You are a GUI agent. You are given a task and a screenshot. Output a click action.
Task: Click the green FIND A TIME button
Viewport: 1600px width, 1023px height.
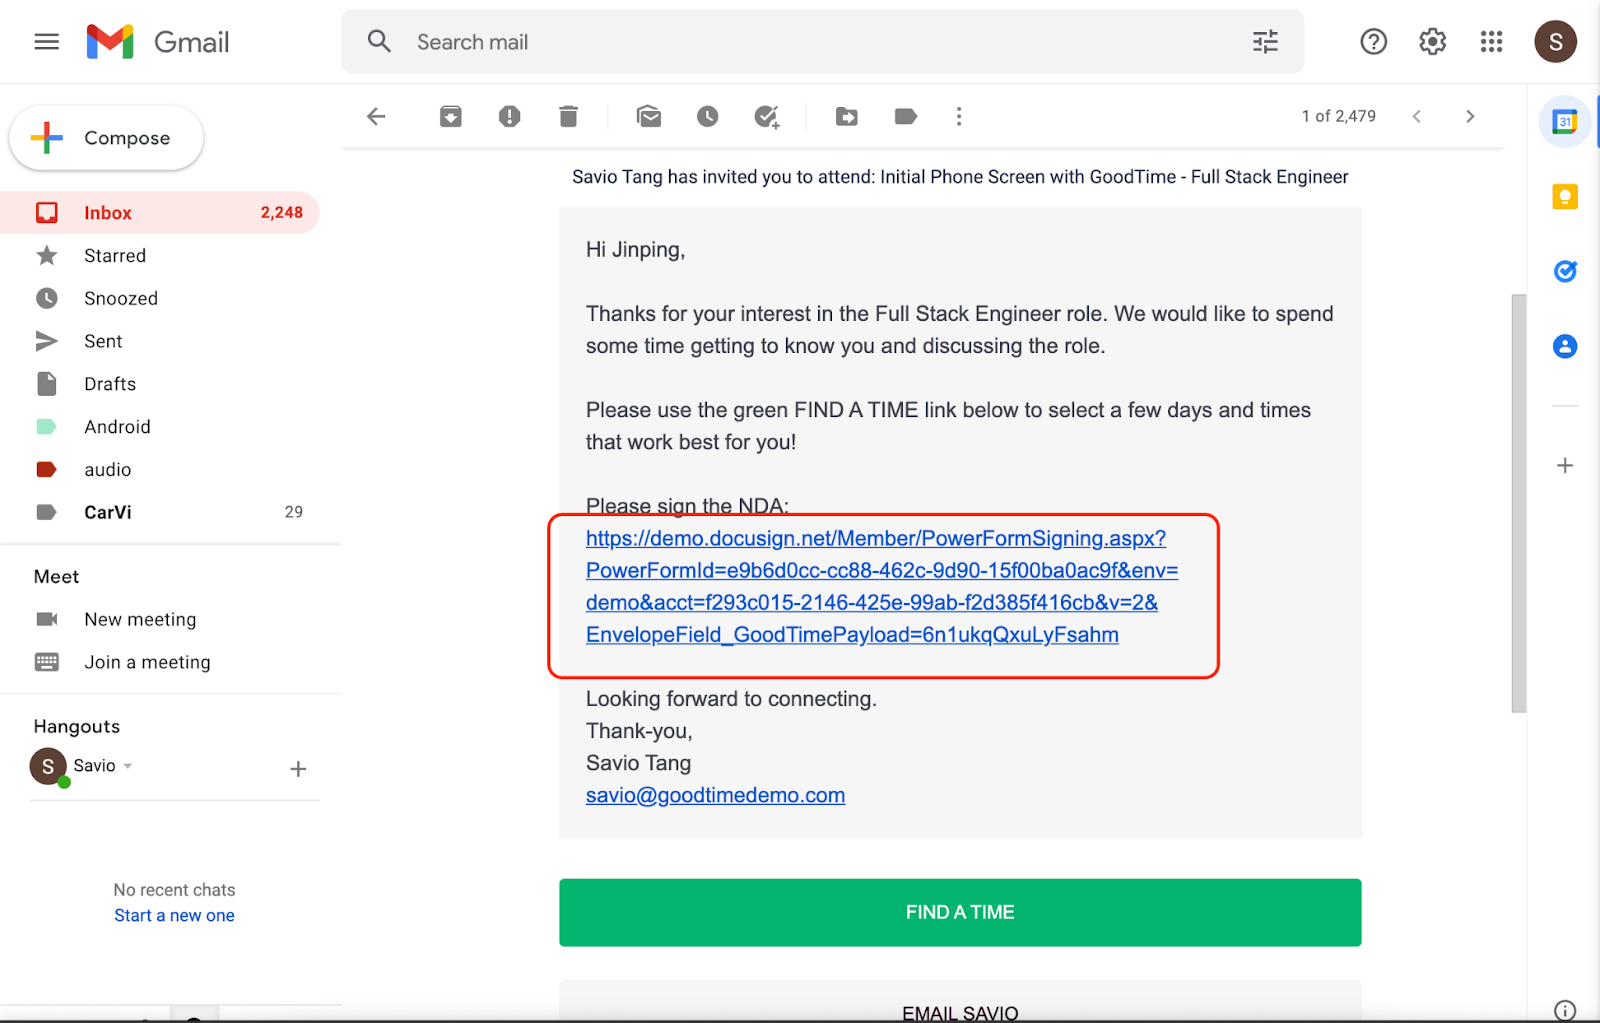[x=960, y=912]
